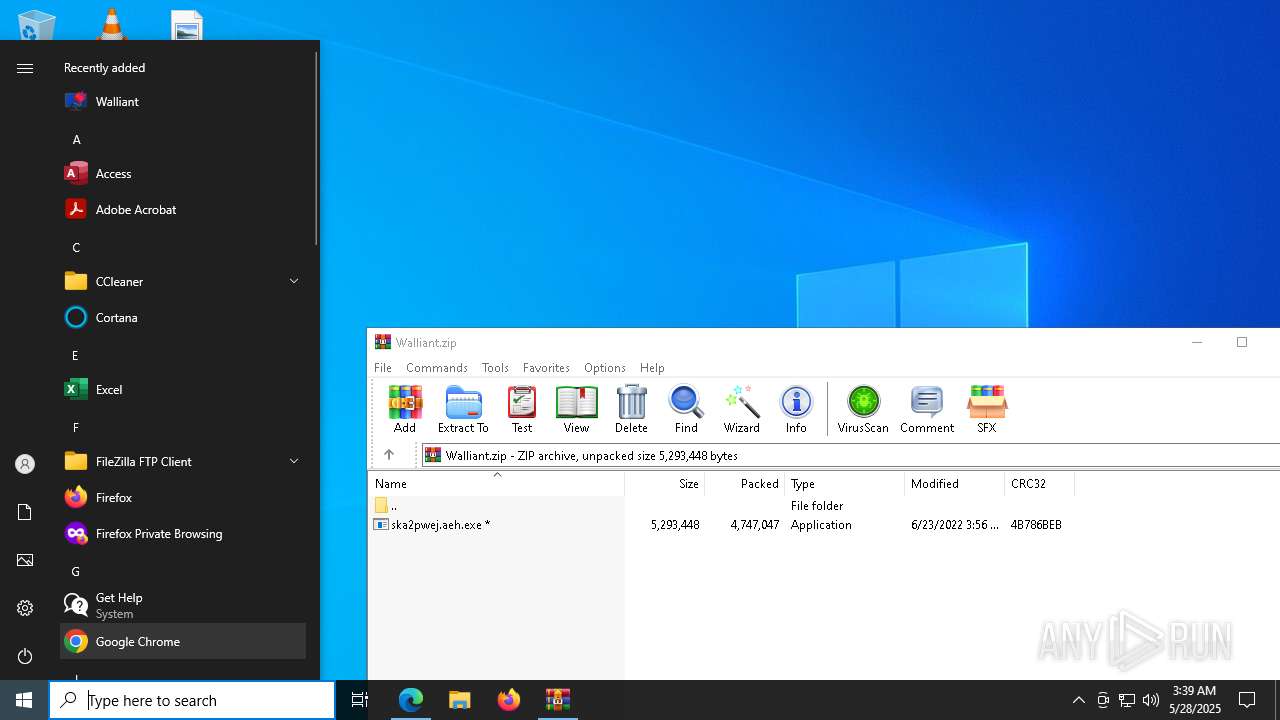Open the Find magnifier tool
Screen dimensions: 1280x720
(686, 409)
